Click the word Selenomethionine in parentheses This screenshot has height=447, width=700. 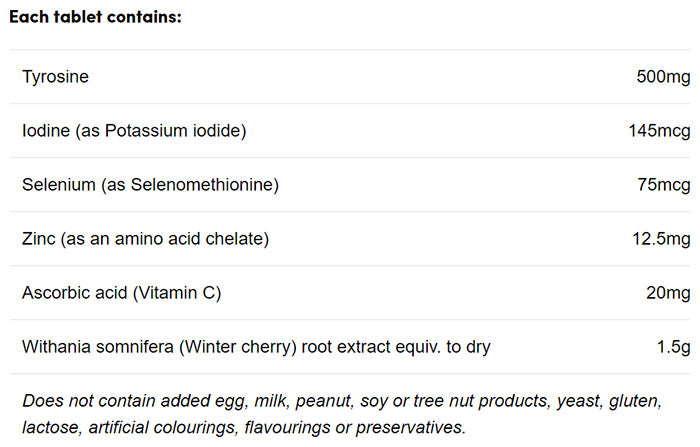204,184
